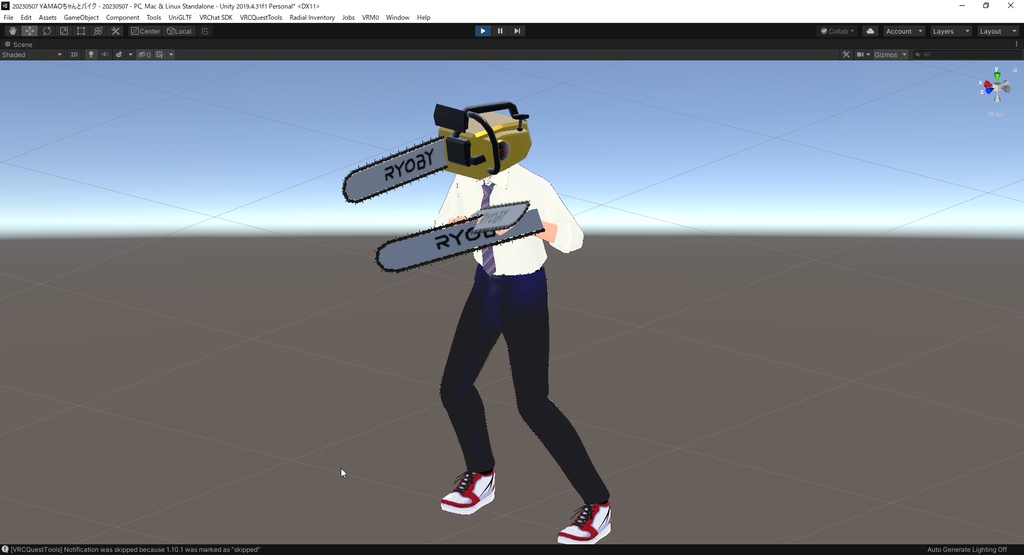The height and width of the screenshot is (555, 1024).
Task: Open the VRM0 menu
Action: coord(370,18)
